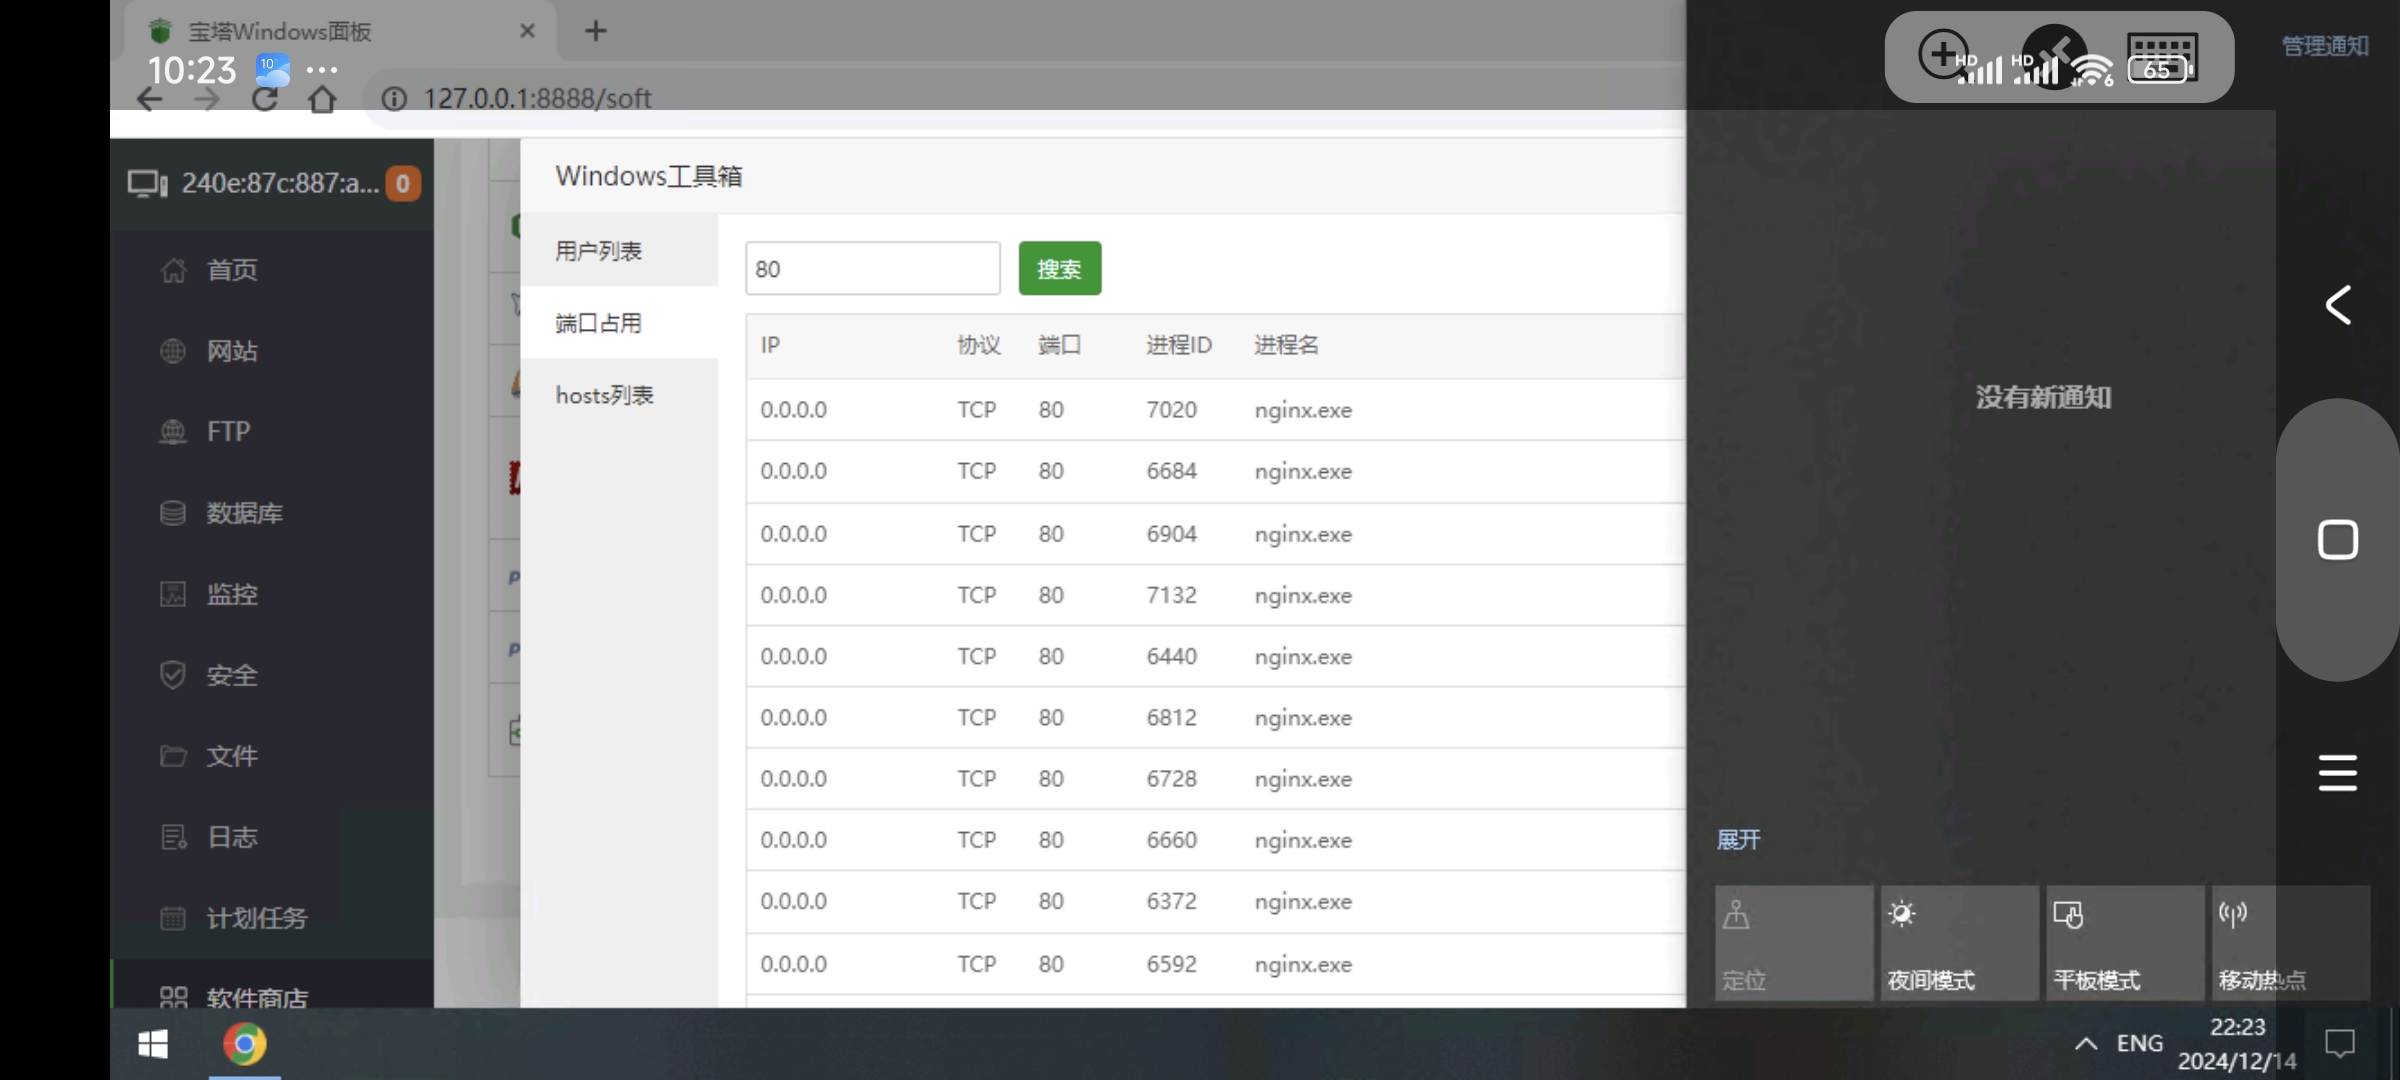This screenshot has width=2400, height=1080.
Task: Click the three-dot overlay menu near clock
Action: (322, 70)
